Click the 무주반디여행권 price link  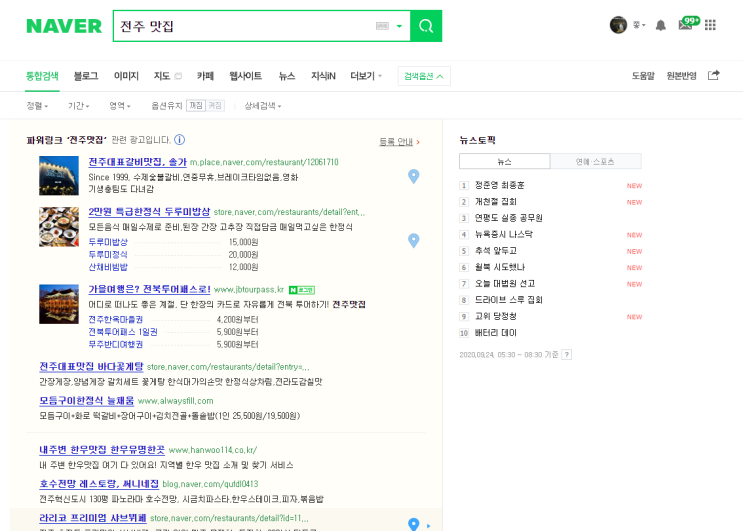point(116,344)
